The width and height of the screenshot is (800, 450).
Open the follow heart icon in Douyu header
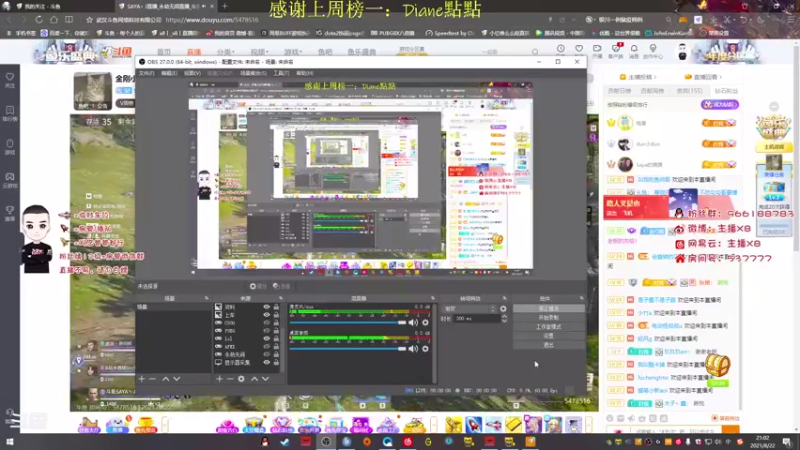[579, 48]
